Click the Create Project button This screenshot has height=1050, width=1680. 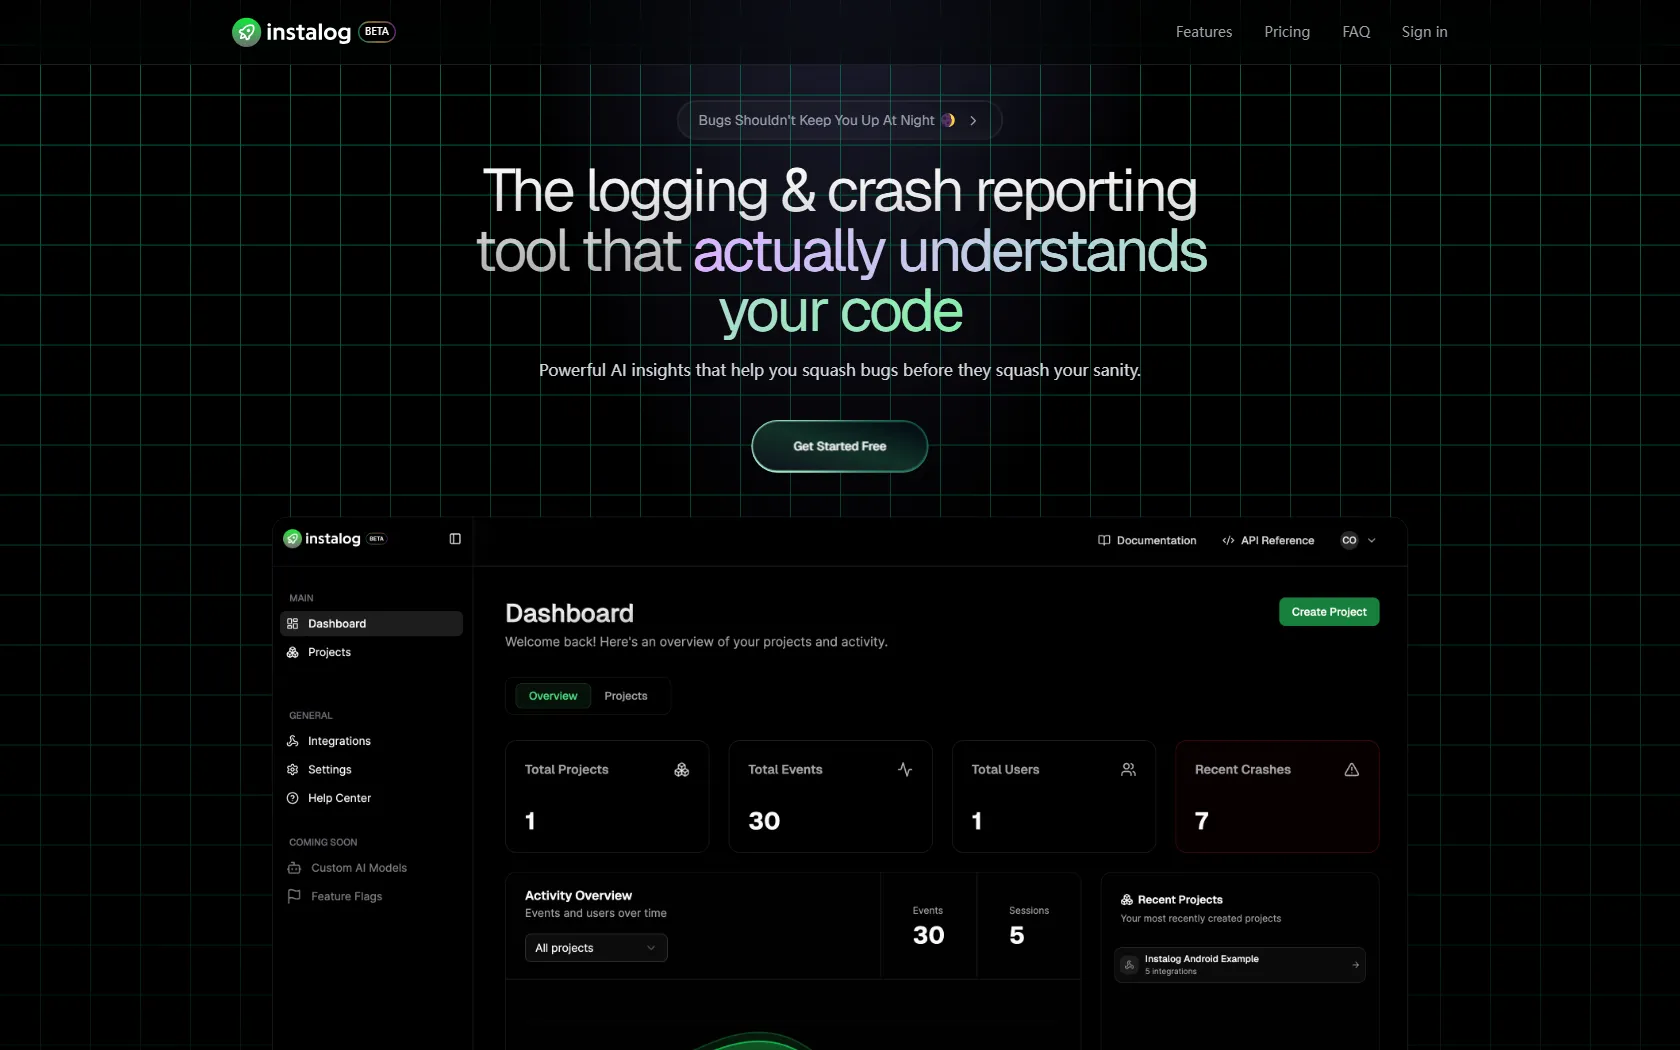click(x=1329, y=612)
